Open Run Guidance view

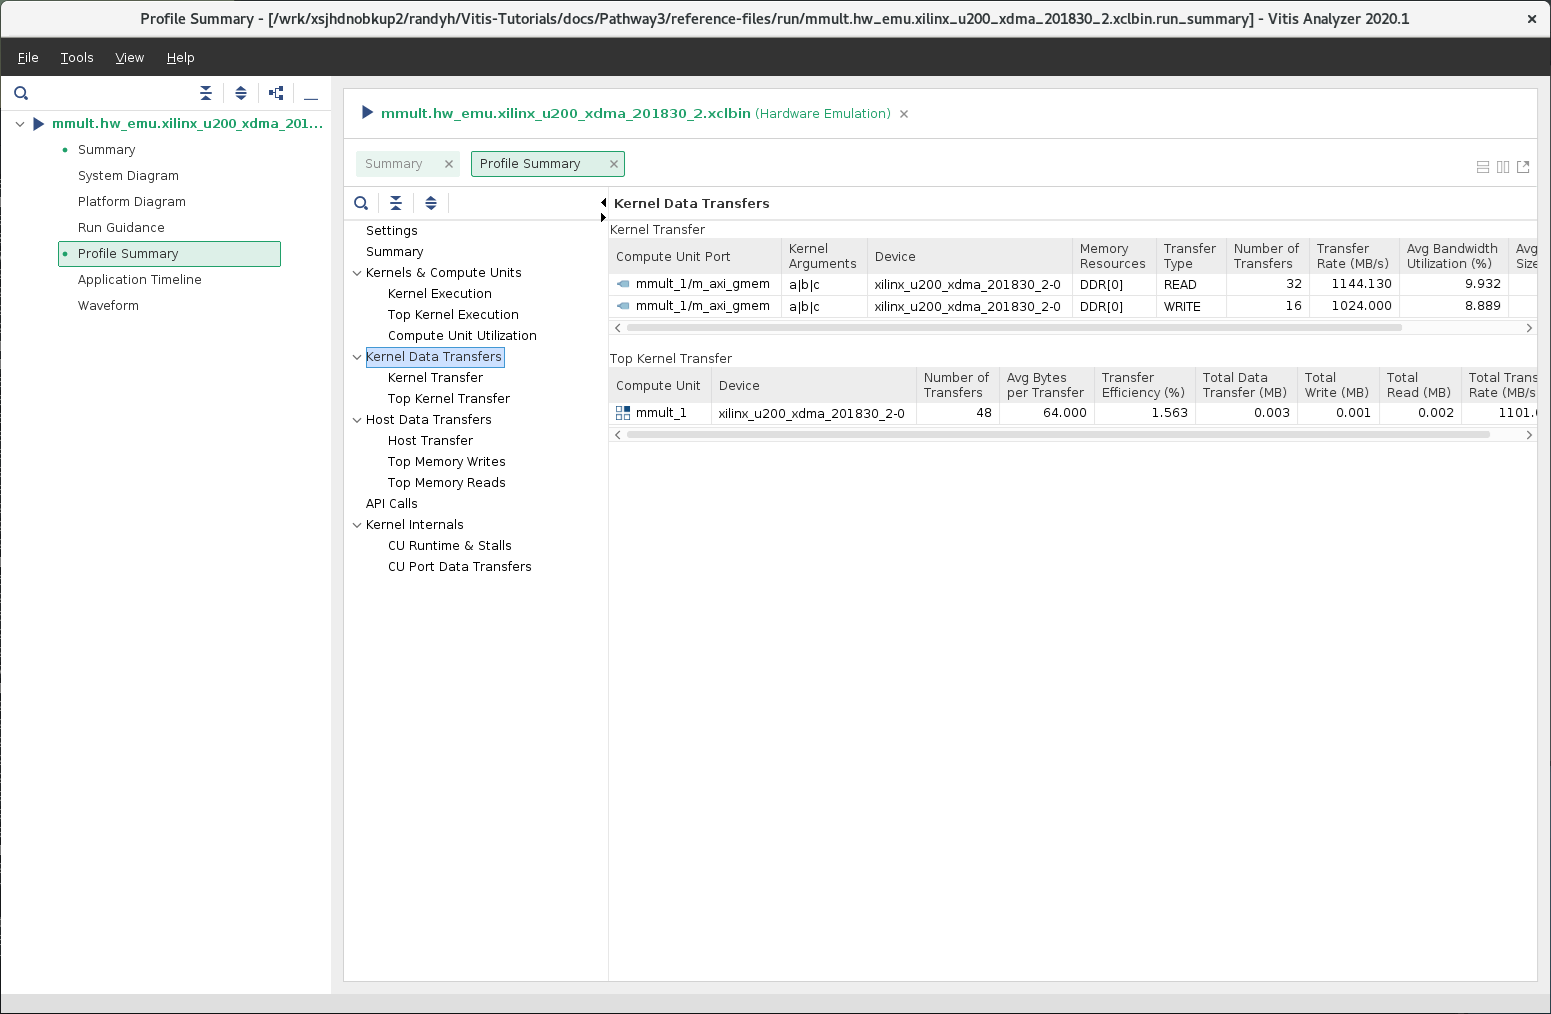121,228
